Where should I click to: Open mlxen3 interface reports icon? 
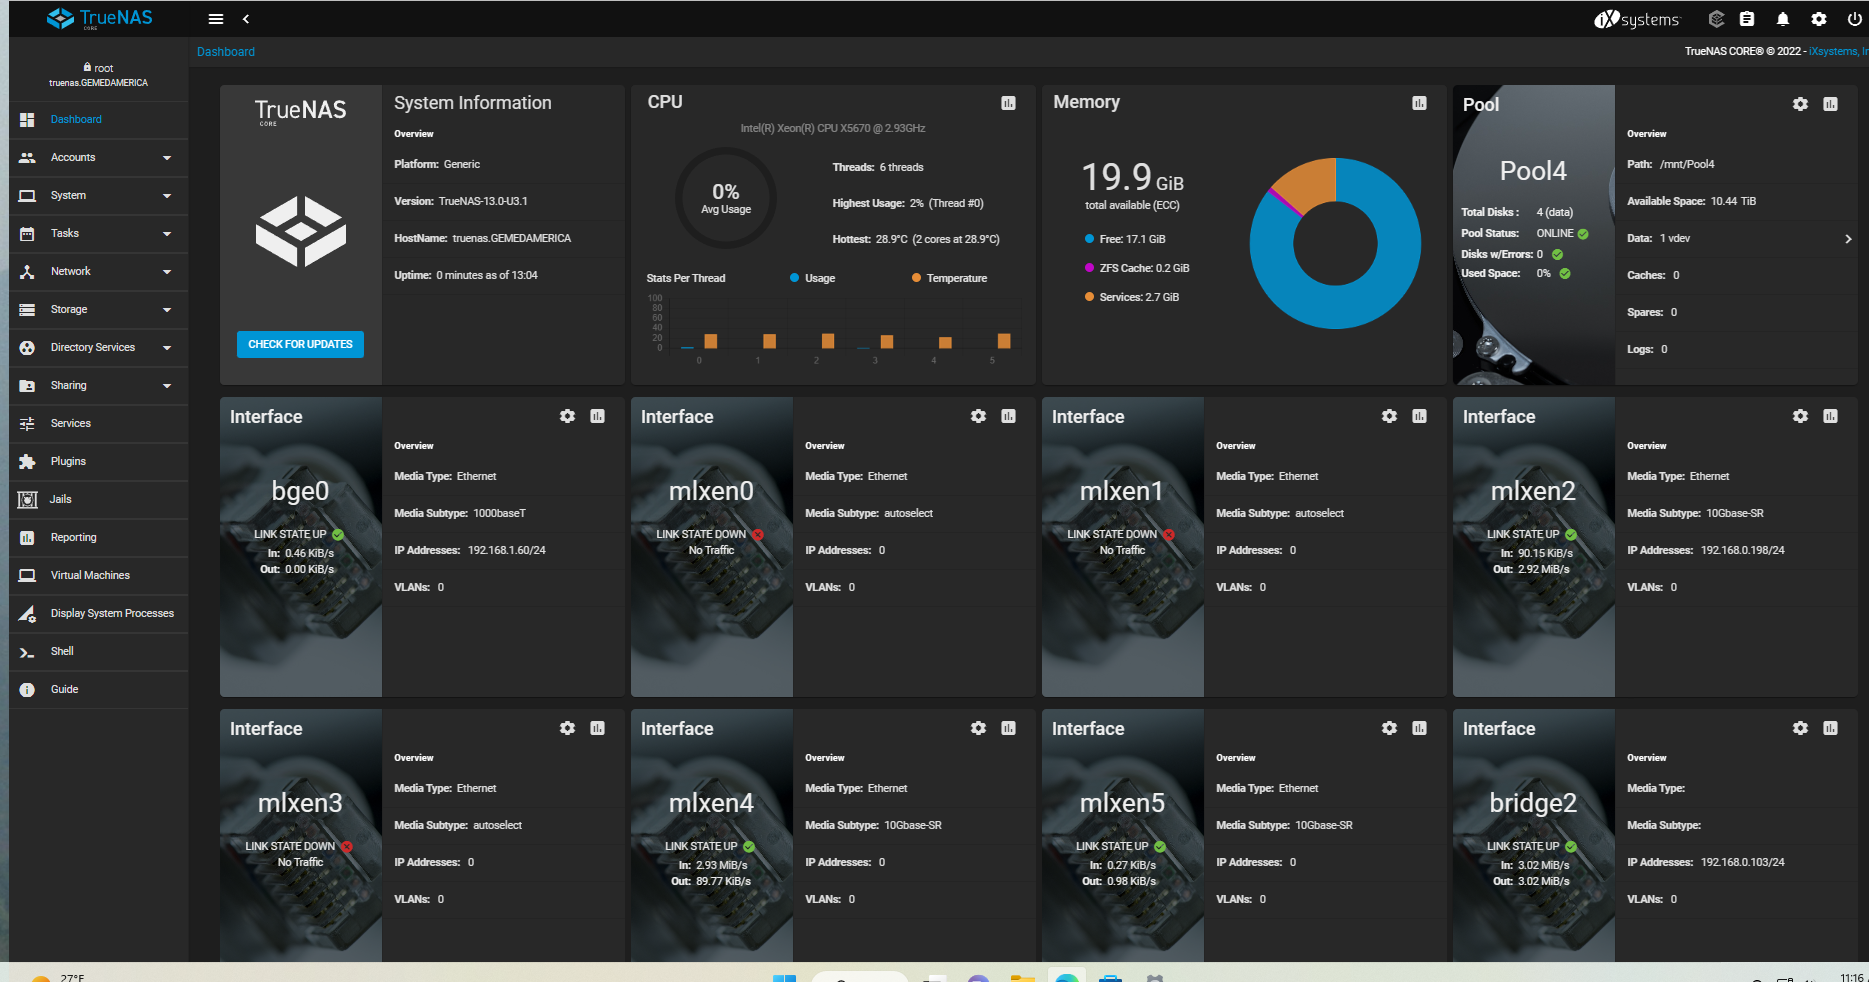click(597, 728)
